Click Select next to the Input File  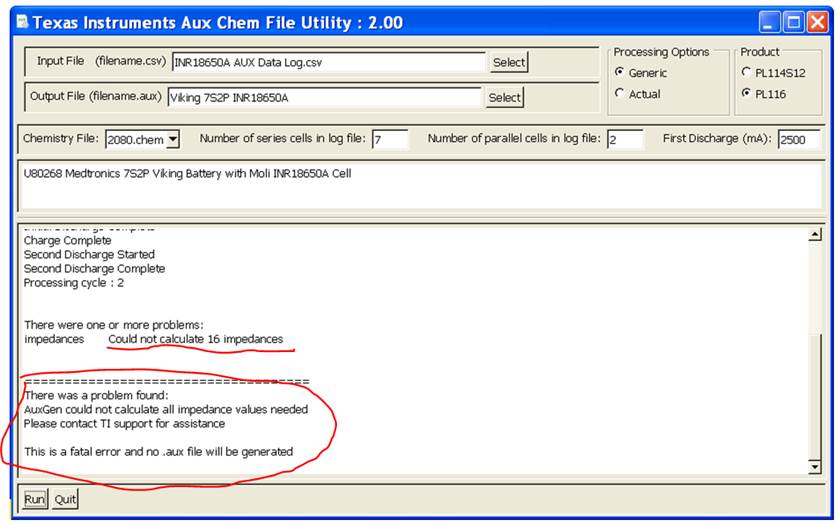point(509,62)
